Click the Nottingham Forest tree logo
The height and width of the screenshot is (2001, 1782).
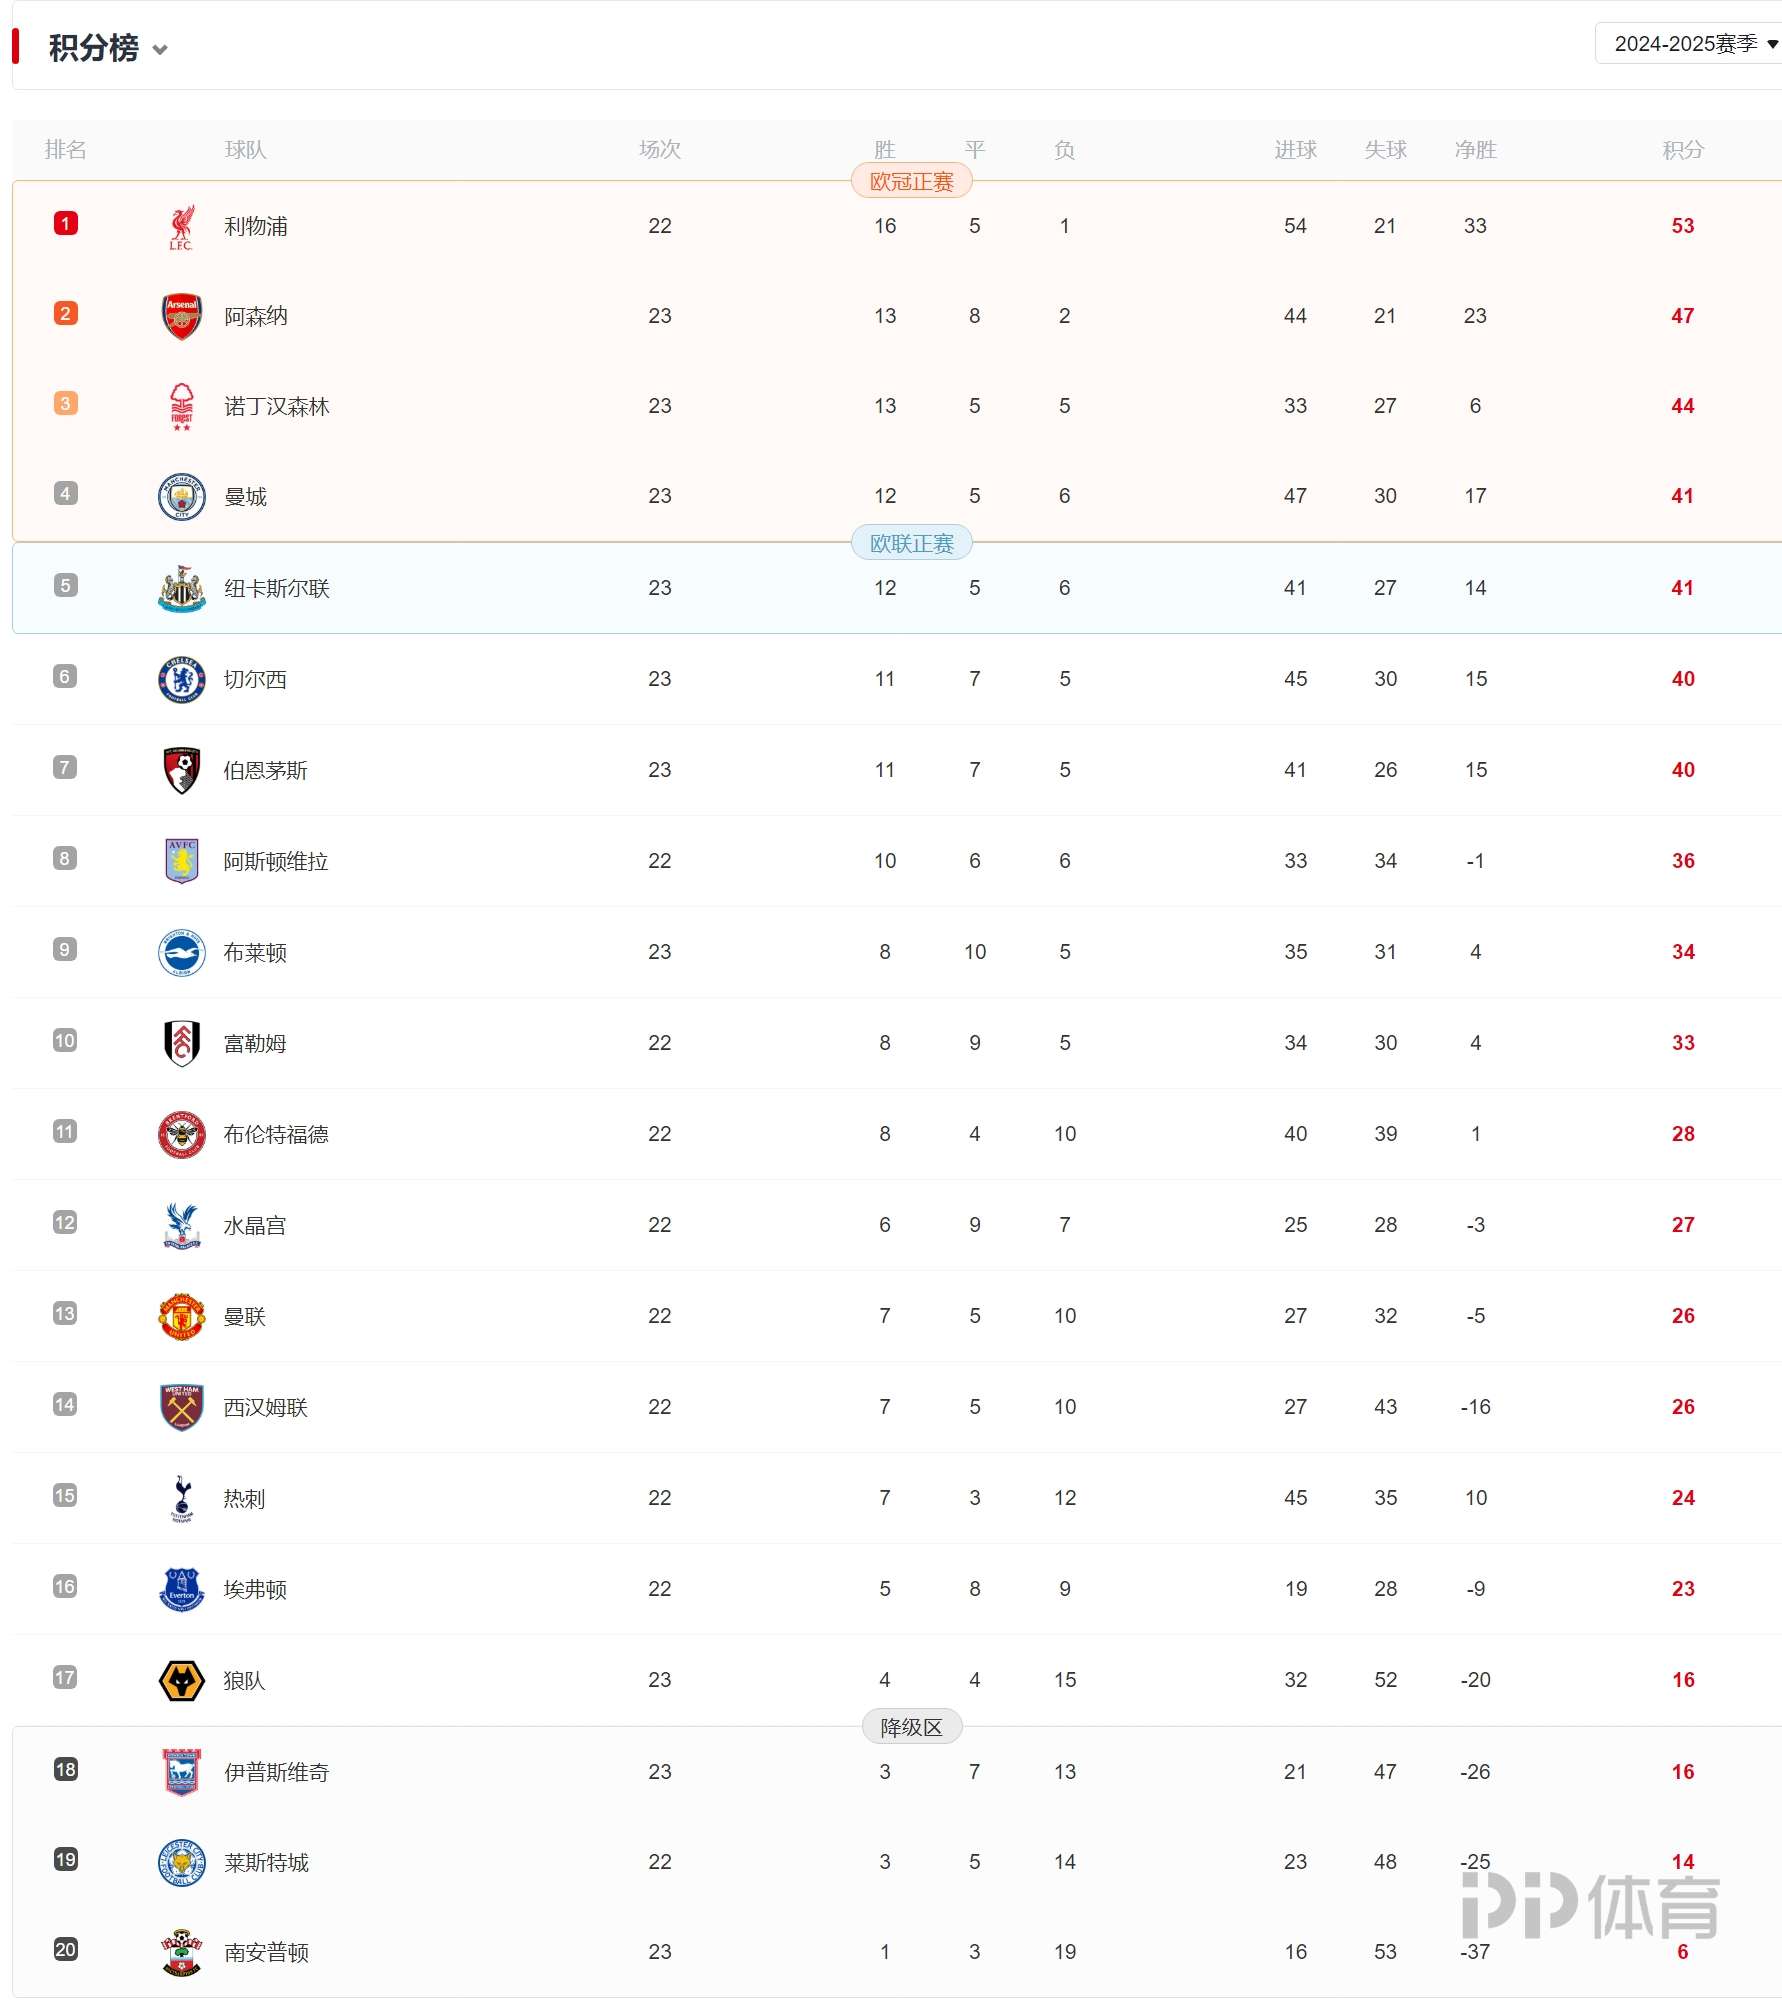pos(181,407)
